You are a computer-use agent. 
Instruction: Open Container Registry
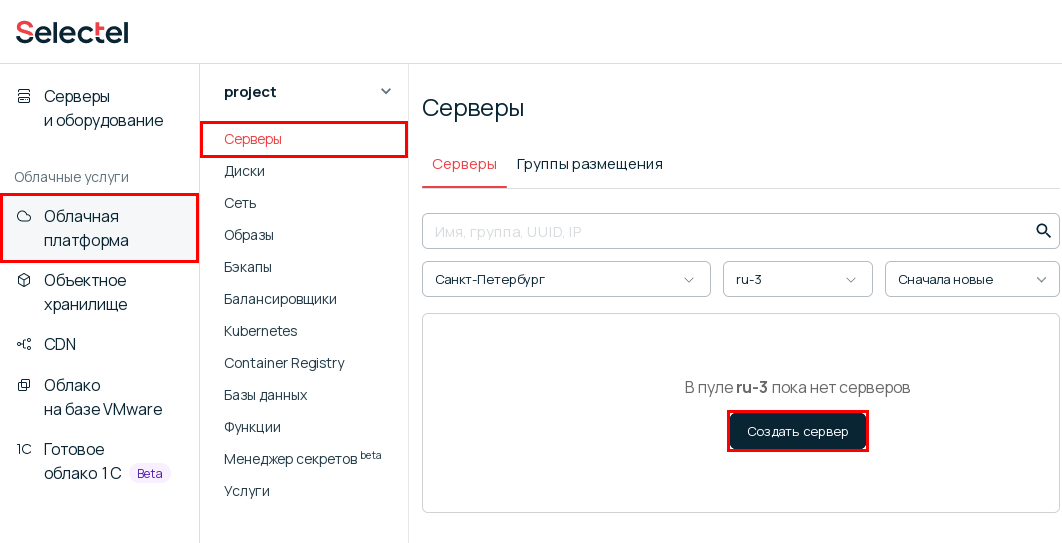coord(284,363)
